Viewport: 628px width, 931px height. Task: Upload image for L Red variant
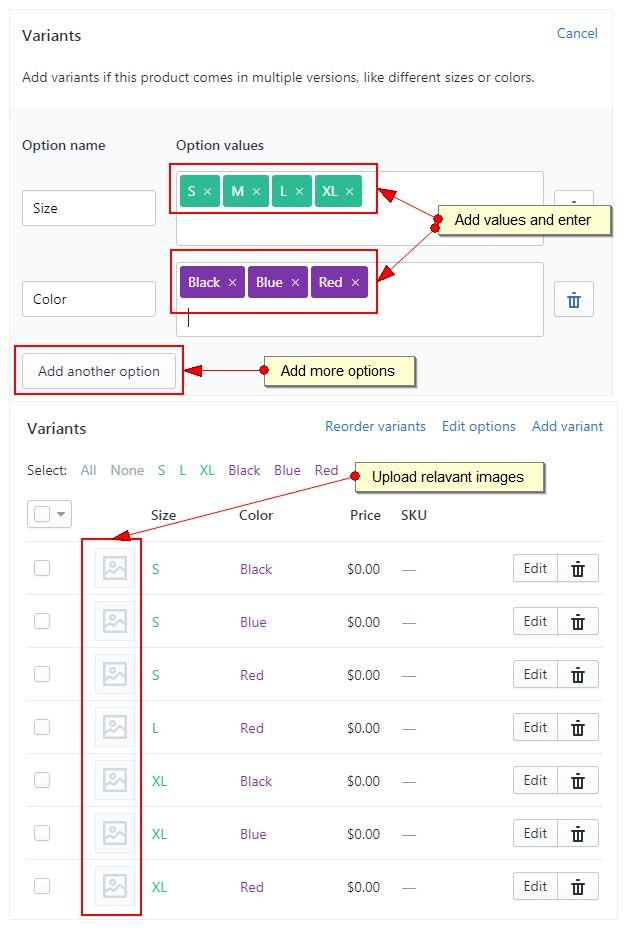pyautogui.click(x=115, y=728)
